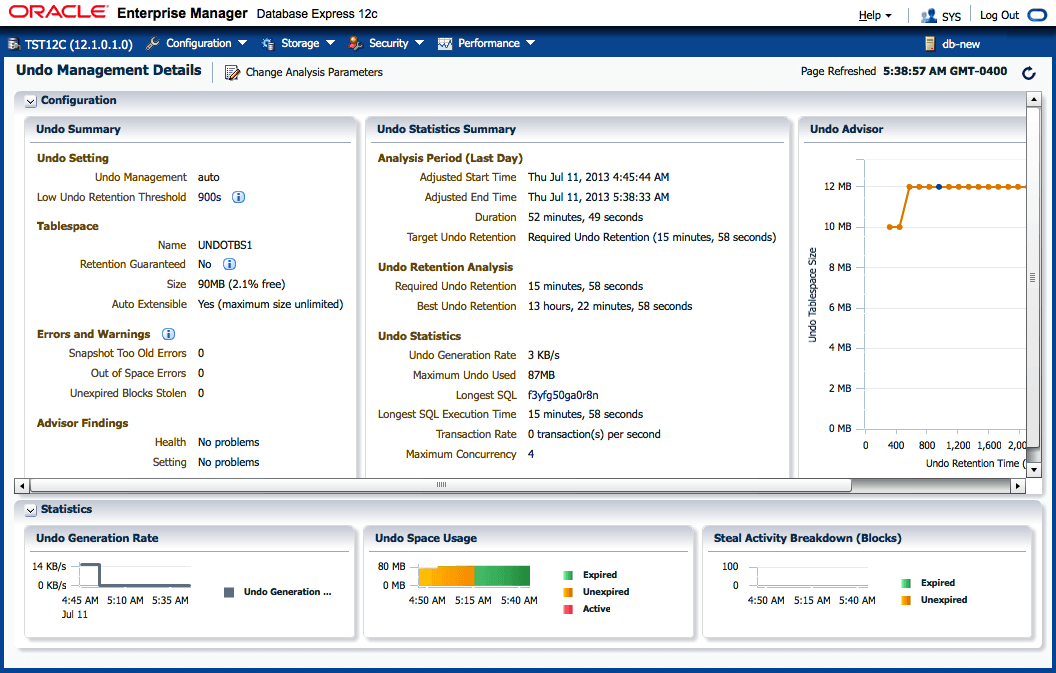Click the Log Out link
This screenshot has width=1056, height=673.
coord(999,15)
